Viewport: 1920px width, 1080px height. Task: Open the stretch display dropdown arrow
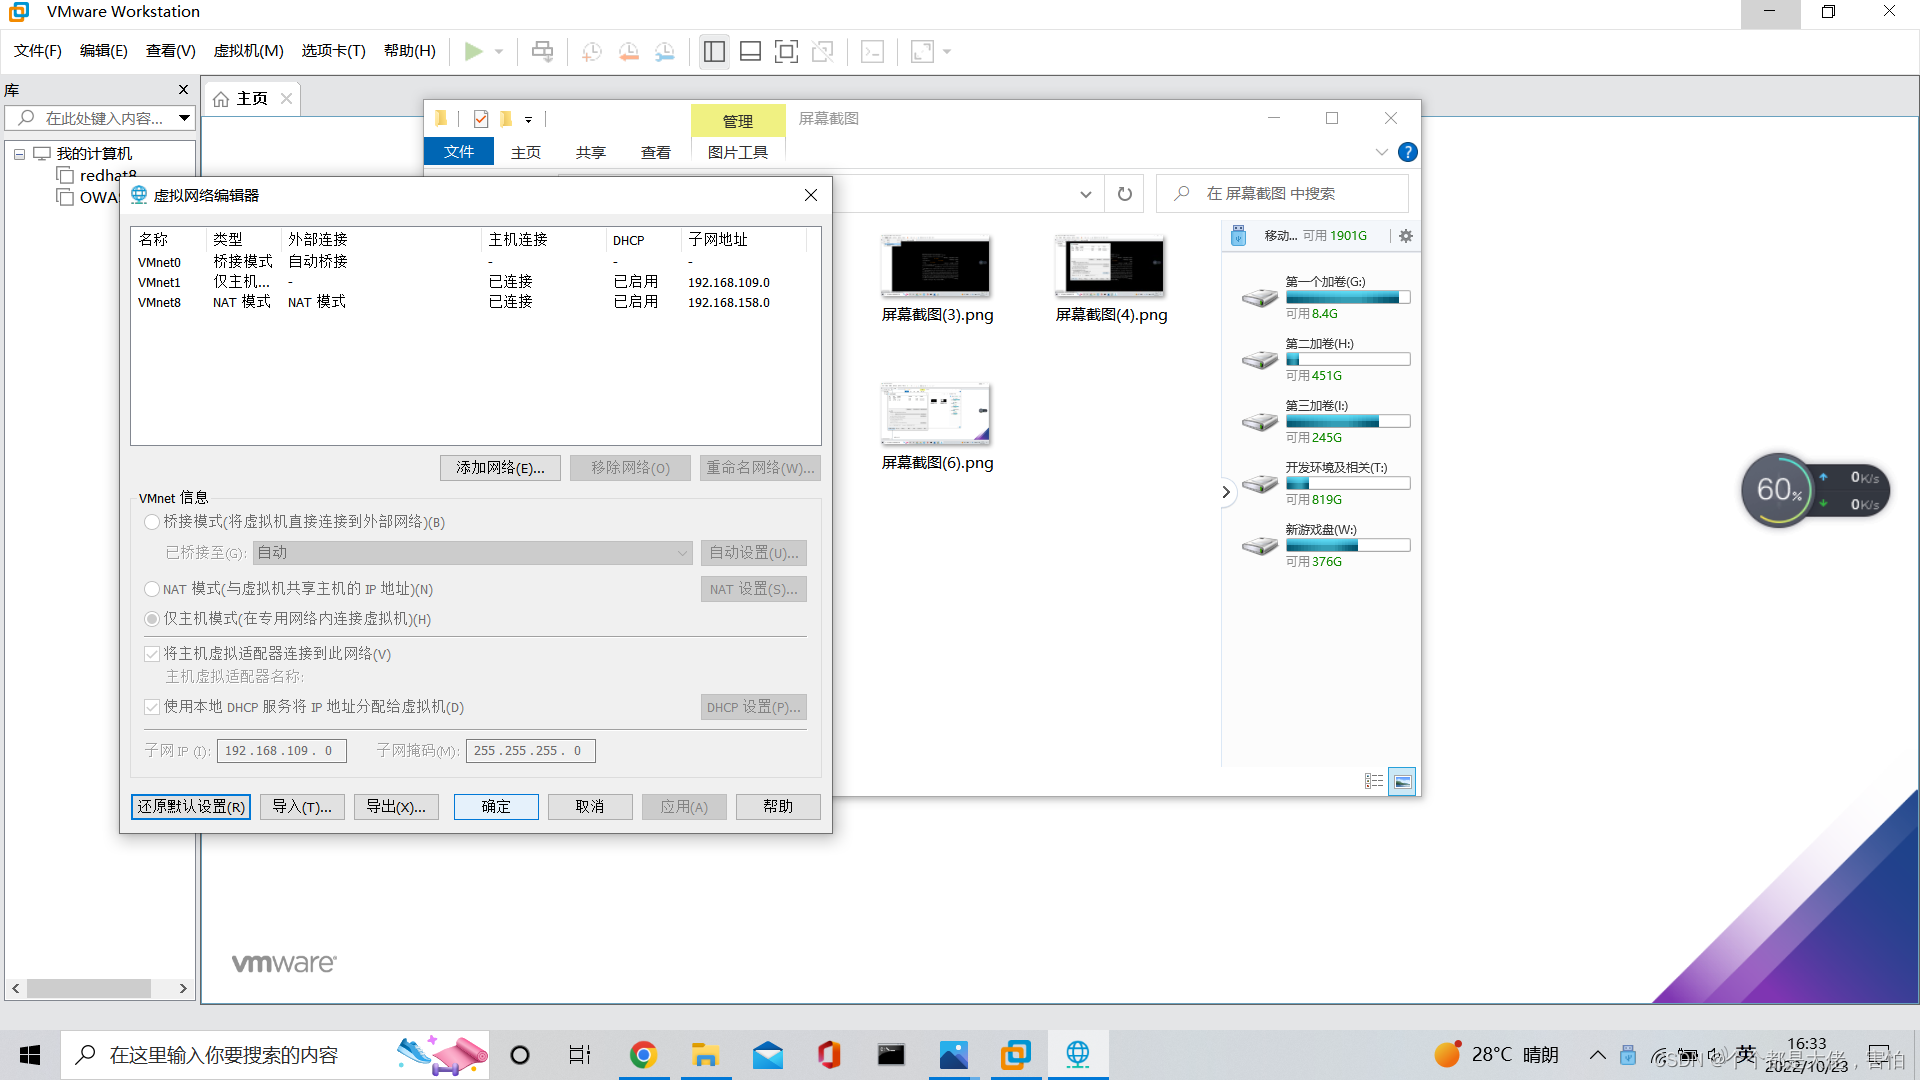click(947, 51)
